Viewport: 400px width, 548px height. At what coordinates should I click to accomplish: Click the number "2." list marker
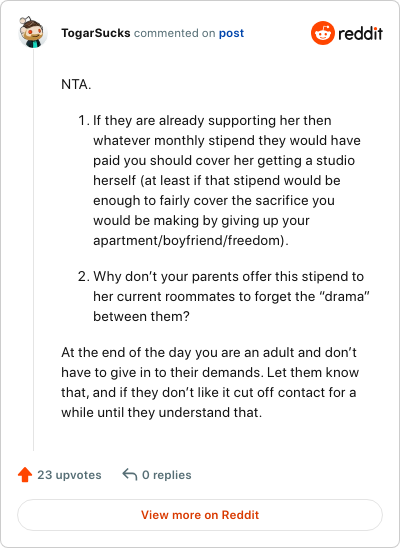(x=84, y=276)
